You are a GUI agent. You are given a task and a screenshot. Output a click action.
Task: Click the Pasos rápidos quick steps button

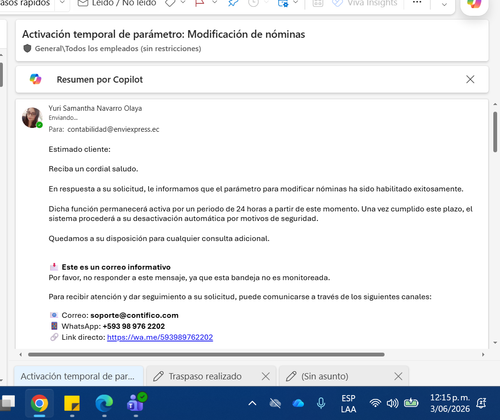pyautogui.click(x=25, y=3)
